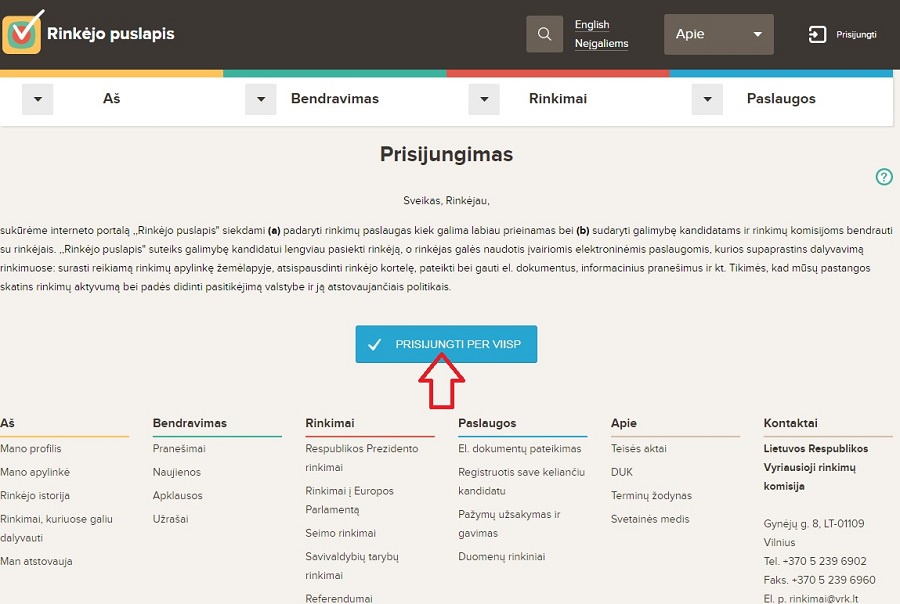Switch language to English
The width and height of the screenshot is (900, 604).
tap(592, 25)
